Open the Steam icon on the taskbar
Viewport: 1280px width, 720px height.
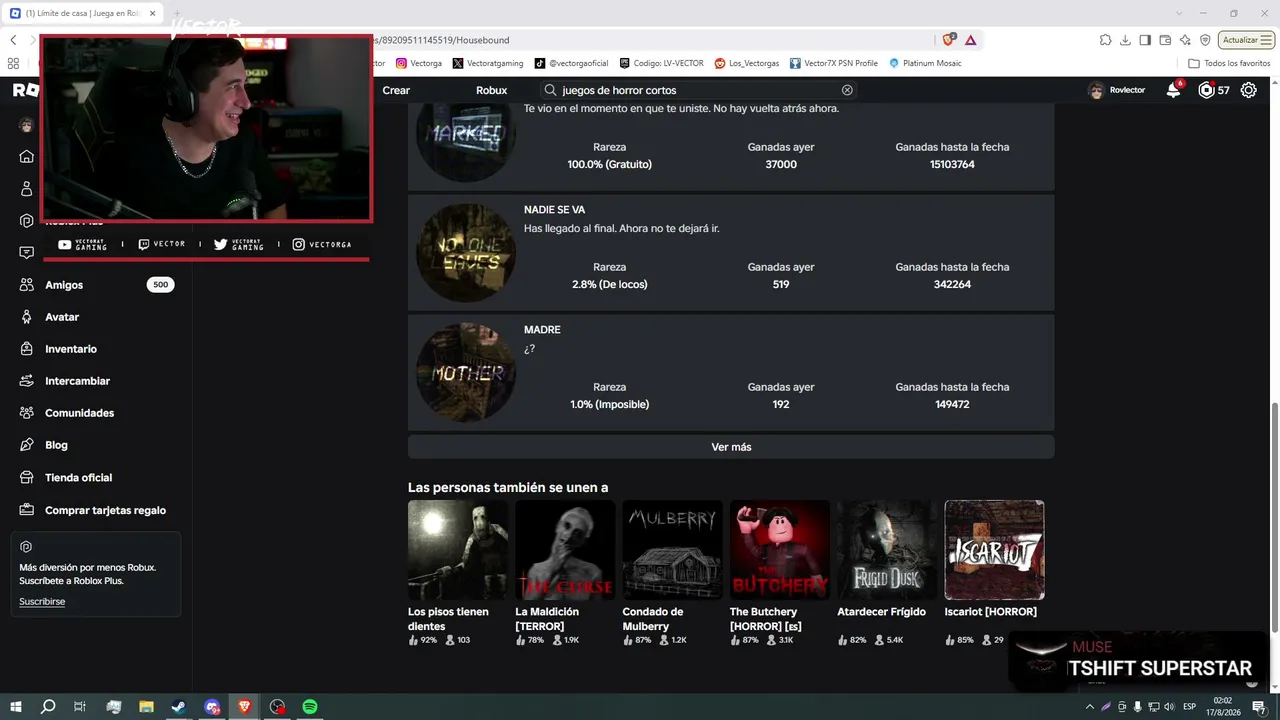click(x=178, y=707)
